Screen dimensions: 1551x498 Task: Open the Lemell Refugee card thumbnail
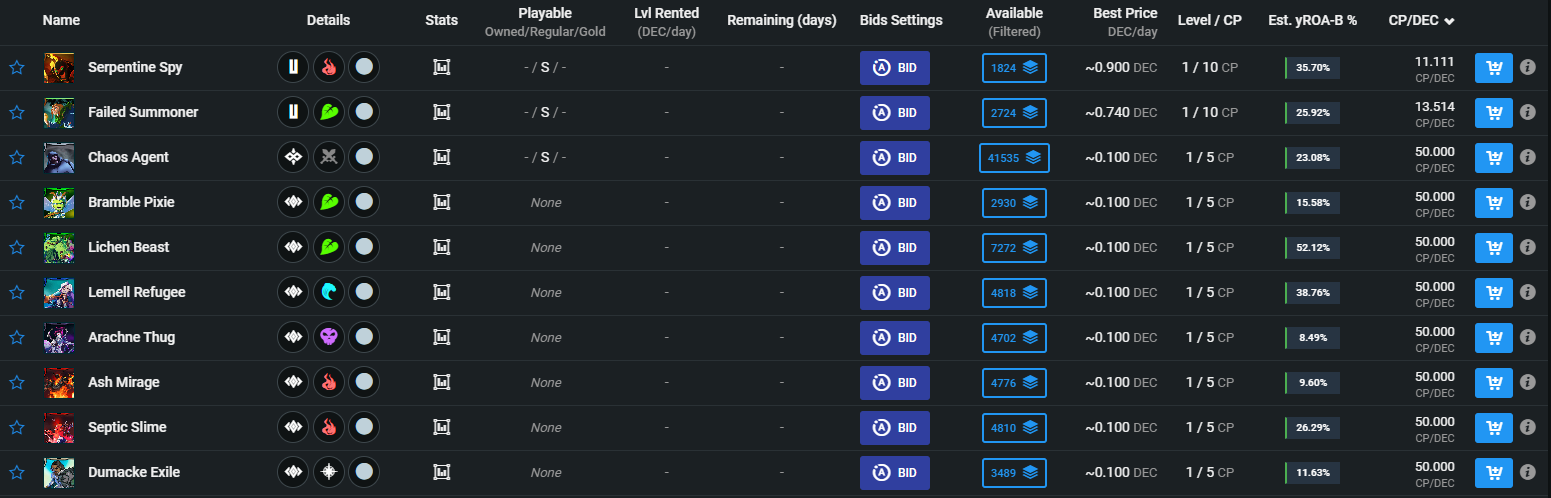coord(59,293)
